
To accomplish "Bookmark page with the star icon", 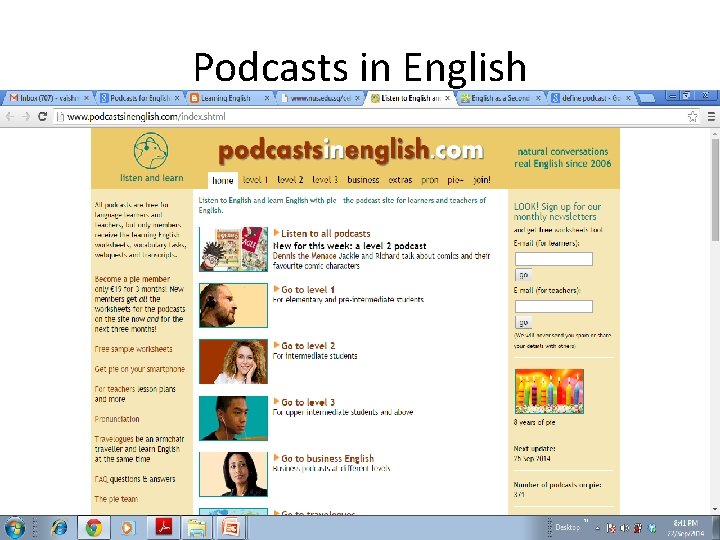I will [x=692, y=117].
